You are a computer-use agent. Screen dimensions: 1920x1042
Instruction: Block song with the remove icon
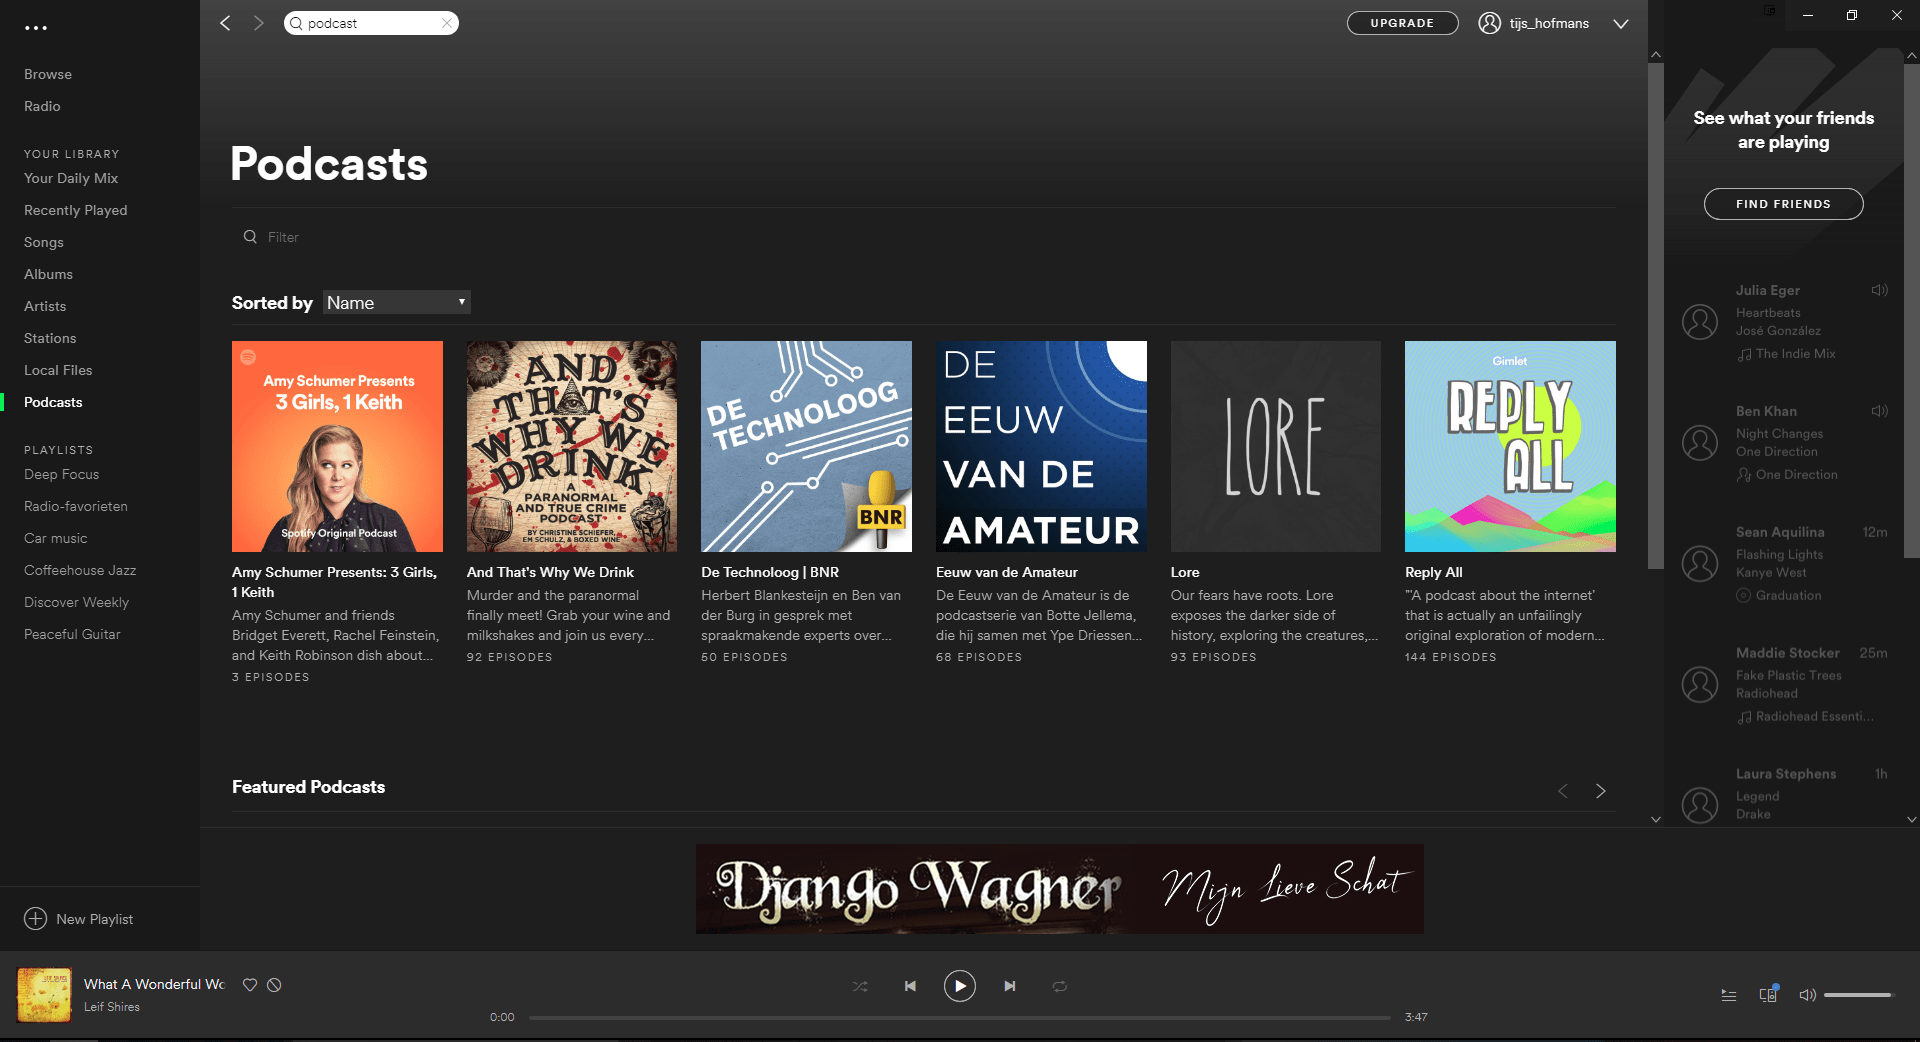pos(274,985)
